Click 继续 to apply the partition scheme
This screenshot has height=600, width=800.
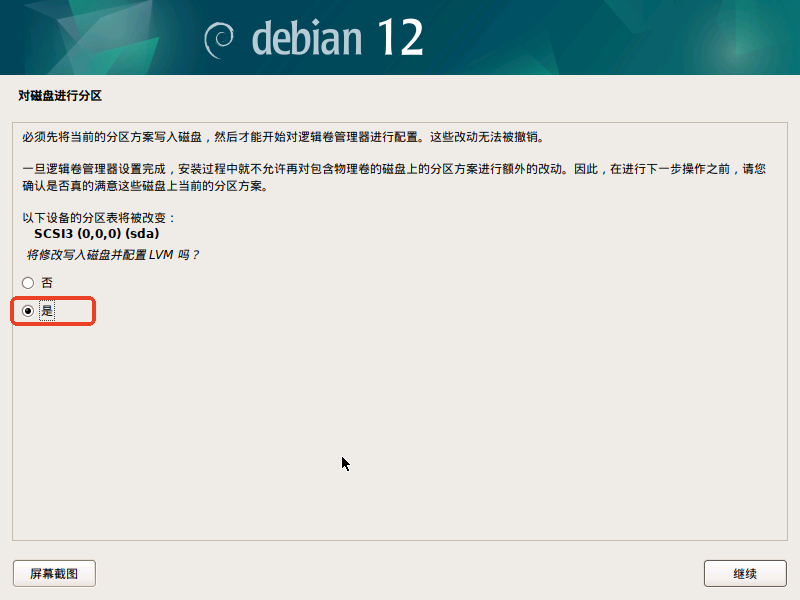click(x=744, y=573)
